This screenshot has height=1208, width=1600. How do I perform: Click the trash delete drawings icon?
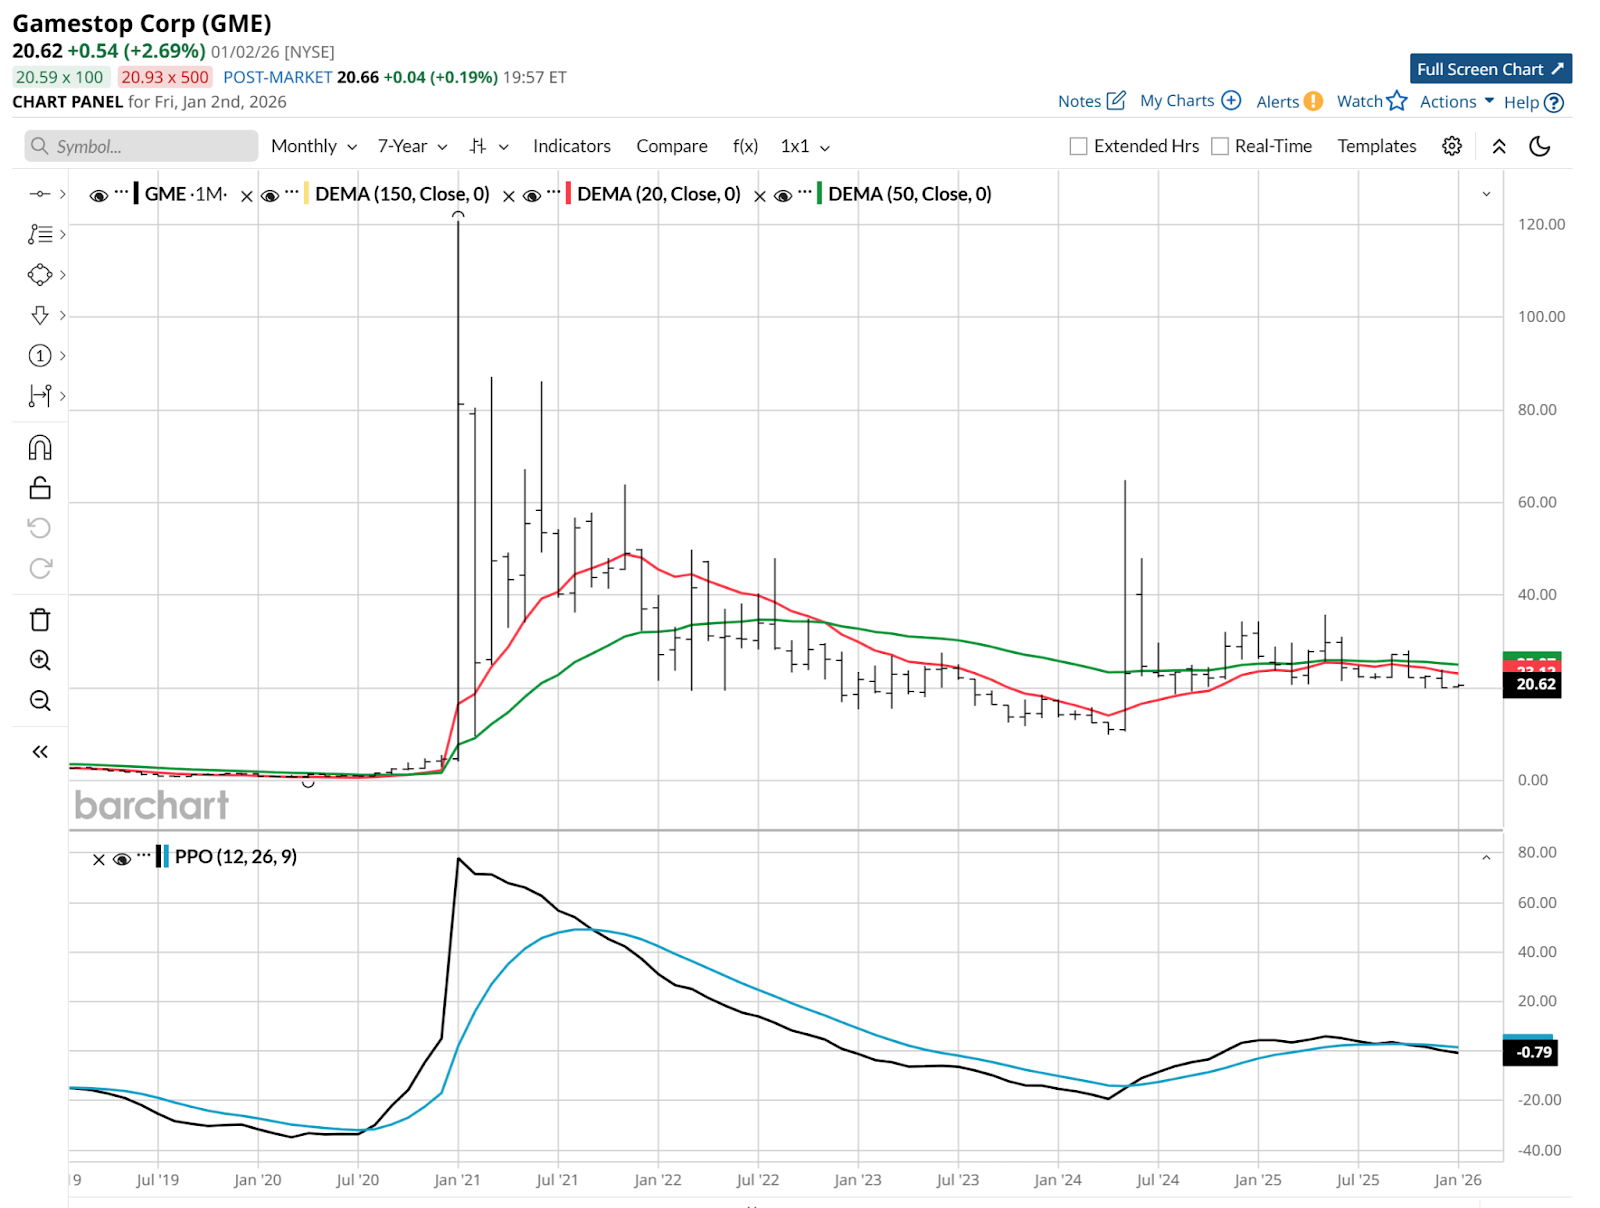tap(40, 620)
